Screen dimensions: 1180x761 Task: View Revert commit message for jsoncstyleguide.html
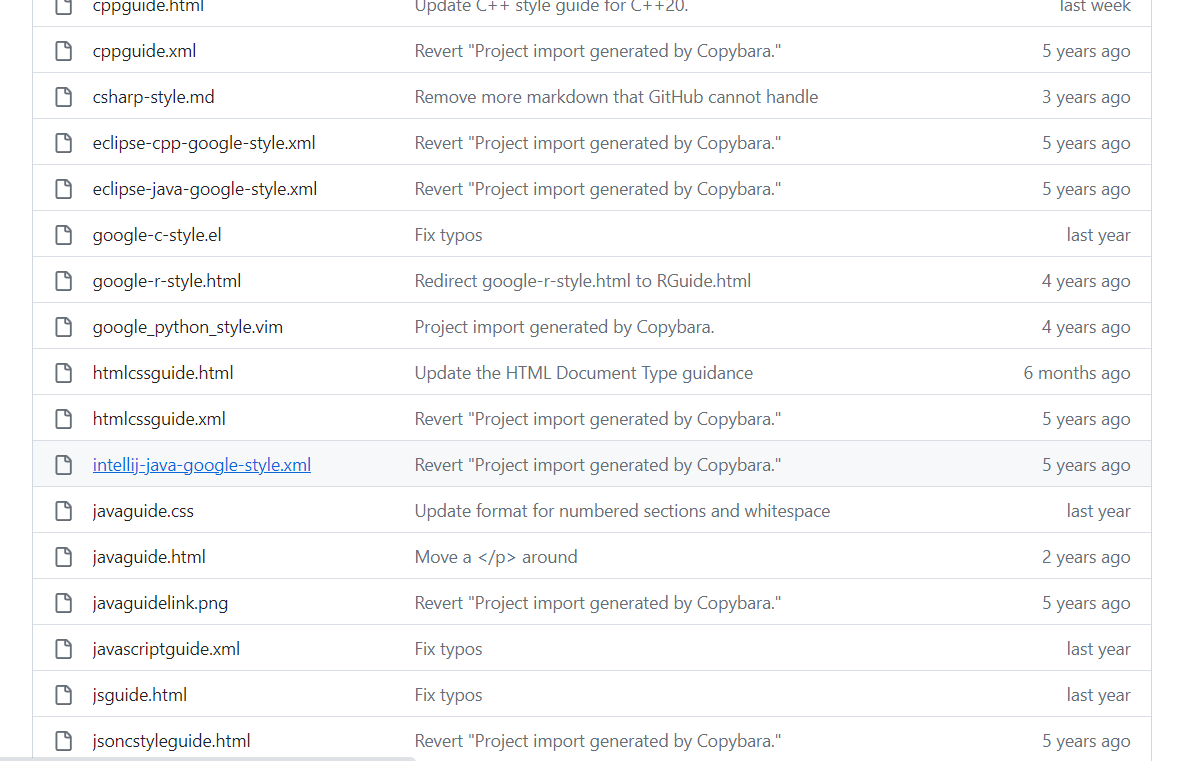(598, 741)
